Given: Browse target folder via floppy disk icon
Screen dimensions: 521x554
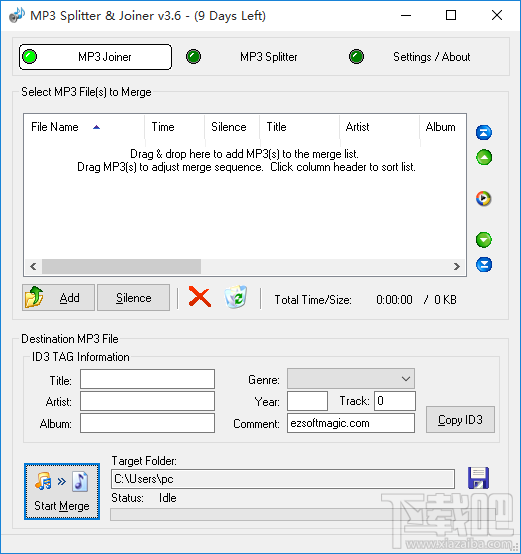Looking at the screenshot, I should coord(478,478).
